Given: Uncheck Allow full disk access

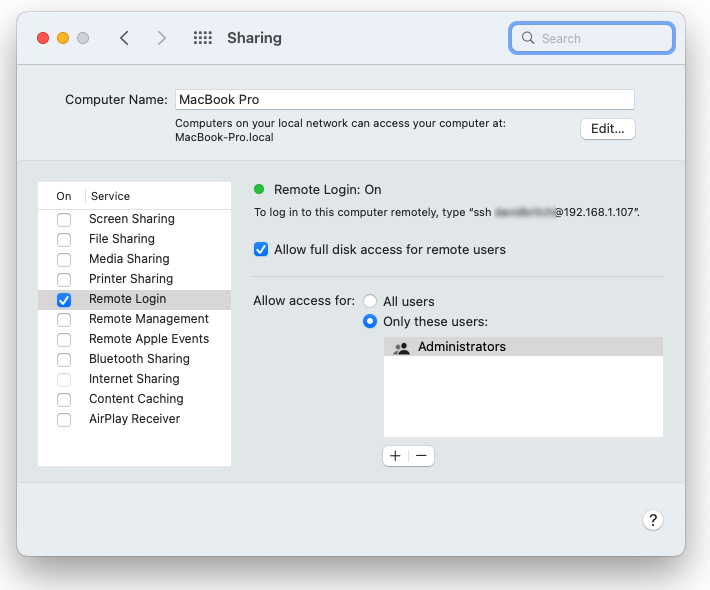Looking at the screenshot, I should coord(261,249).
